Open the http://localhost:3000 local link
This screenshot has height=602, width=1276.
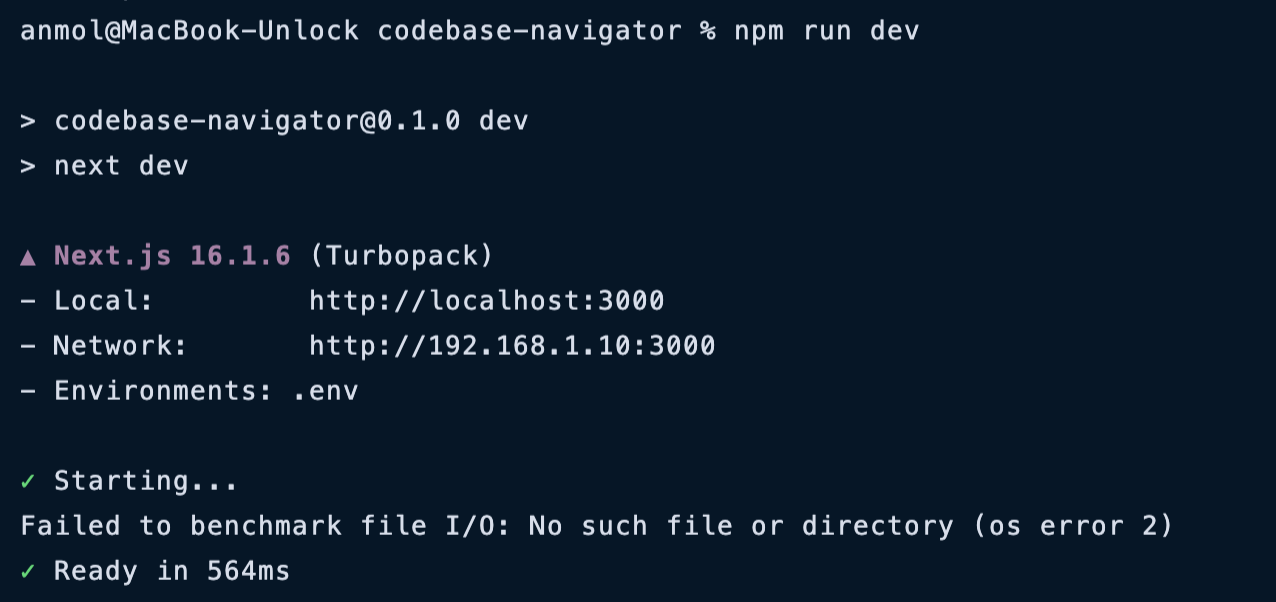[x=486, y=301]
